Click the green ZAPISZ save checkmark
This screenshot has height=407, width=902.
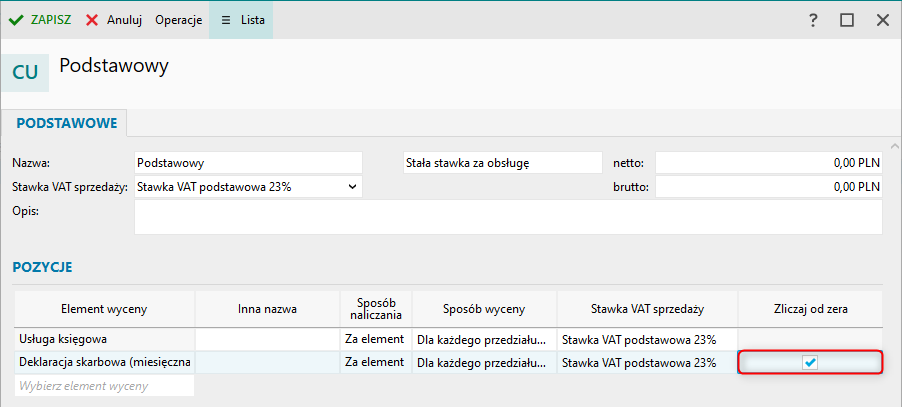tap(16, 19)
